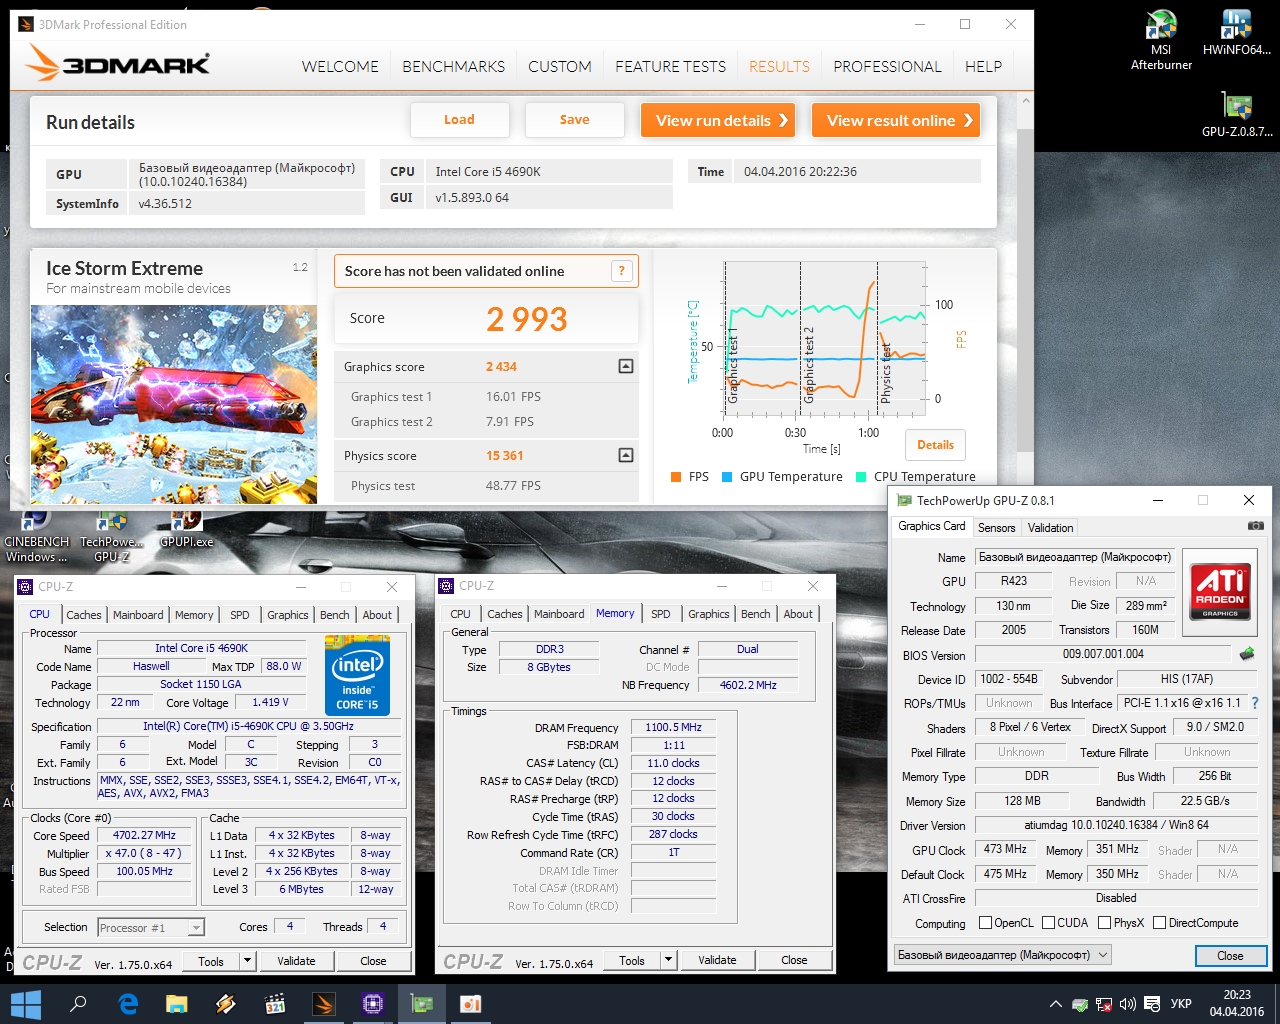Enable the OpenCL checkbox in GPU-Z
1280x1024 pixels.
click(x=985, y=923)
